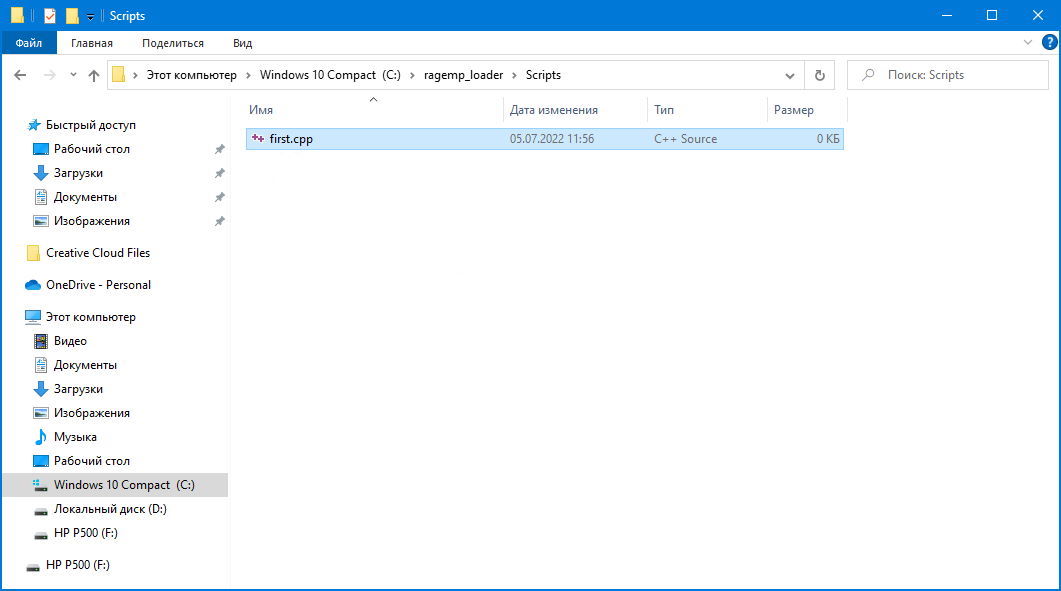Open Быстрый доступ in the navigation pane
This screenshot has height=591, width=1061.
point(91,125)
